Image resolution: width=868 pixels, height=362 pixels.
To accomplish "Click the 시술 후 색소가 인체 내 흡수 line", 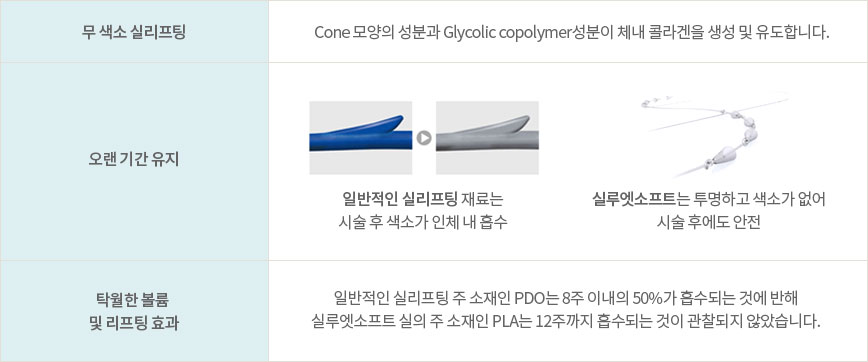I will pyautogui.click(x=423, y=222).
